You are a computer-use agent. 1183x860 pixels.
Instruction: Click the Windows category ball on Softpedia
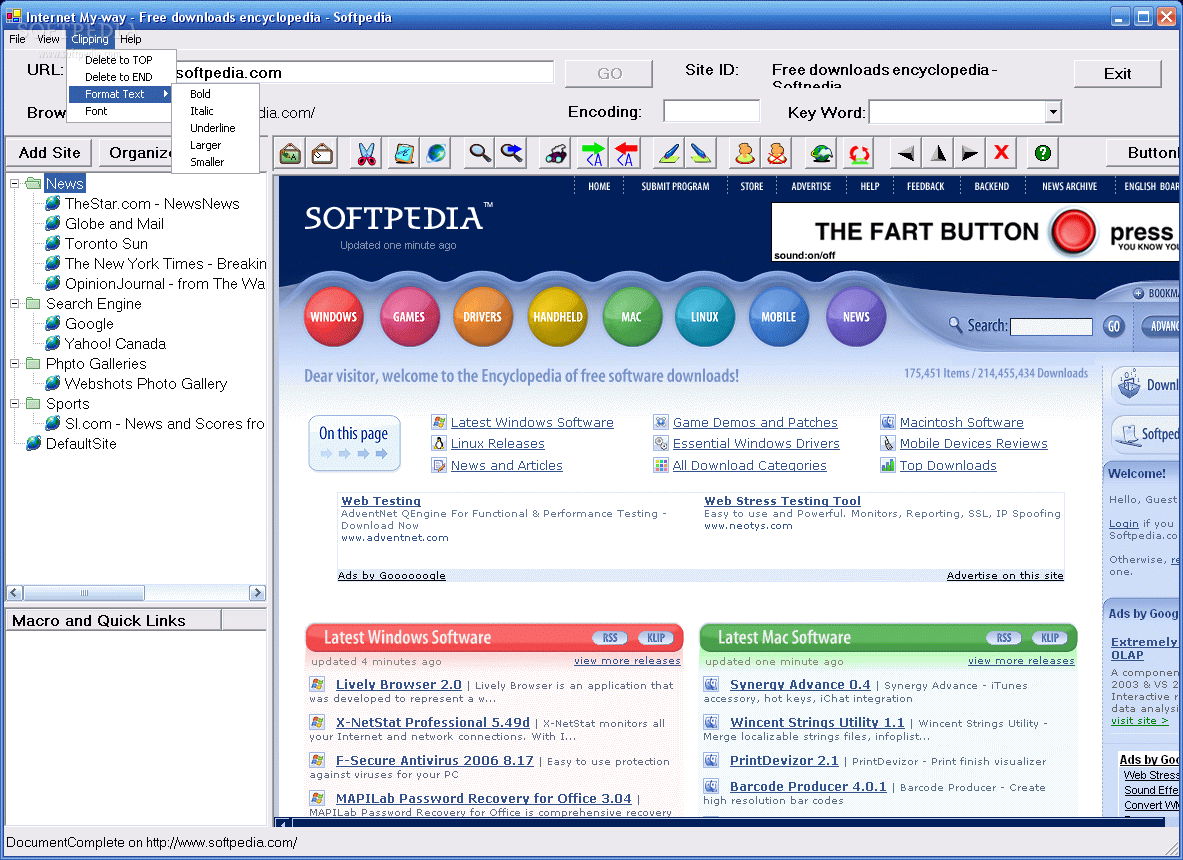point(333,317)
